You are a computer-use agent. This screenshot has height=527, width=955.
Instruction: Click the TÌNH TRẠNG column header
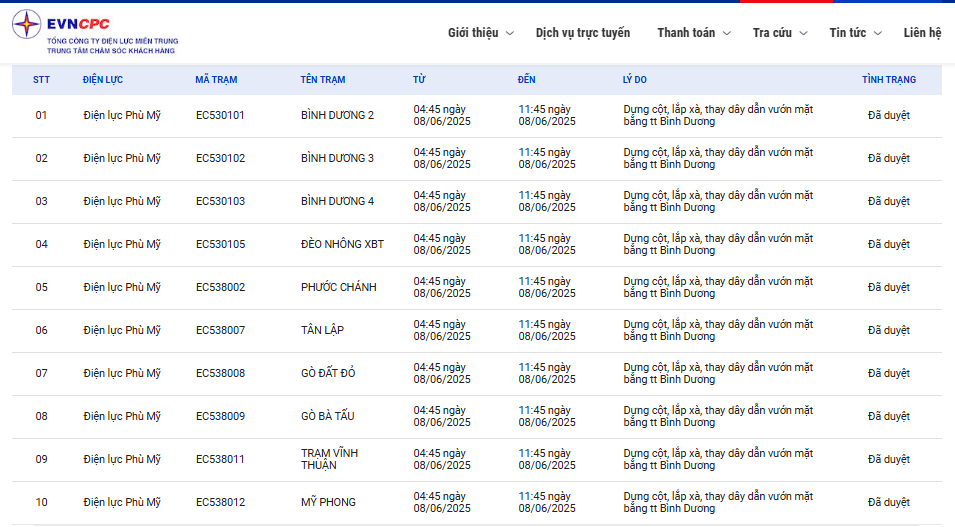tap(888, 80)
